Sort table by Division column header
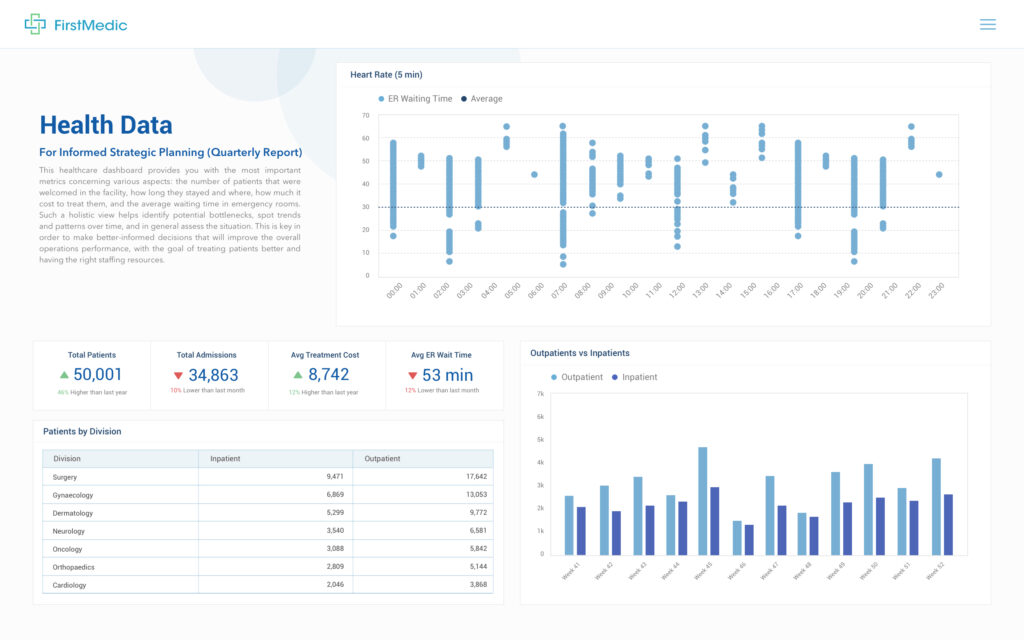 click(x=67, y=459)
